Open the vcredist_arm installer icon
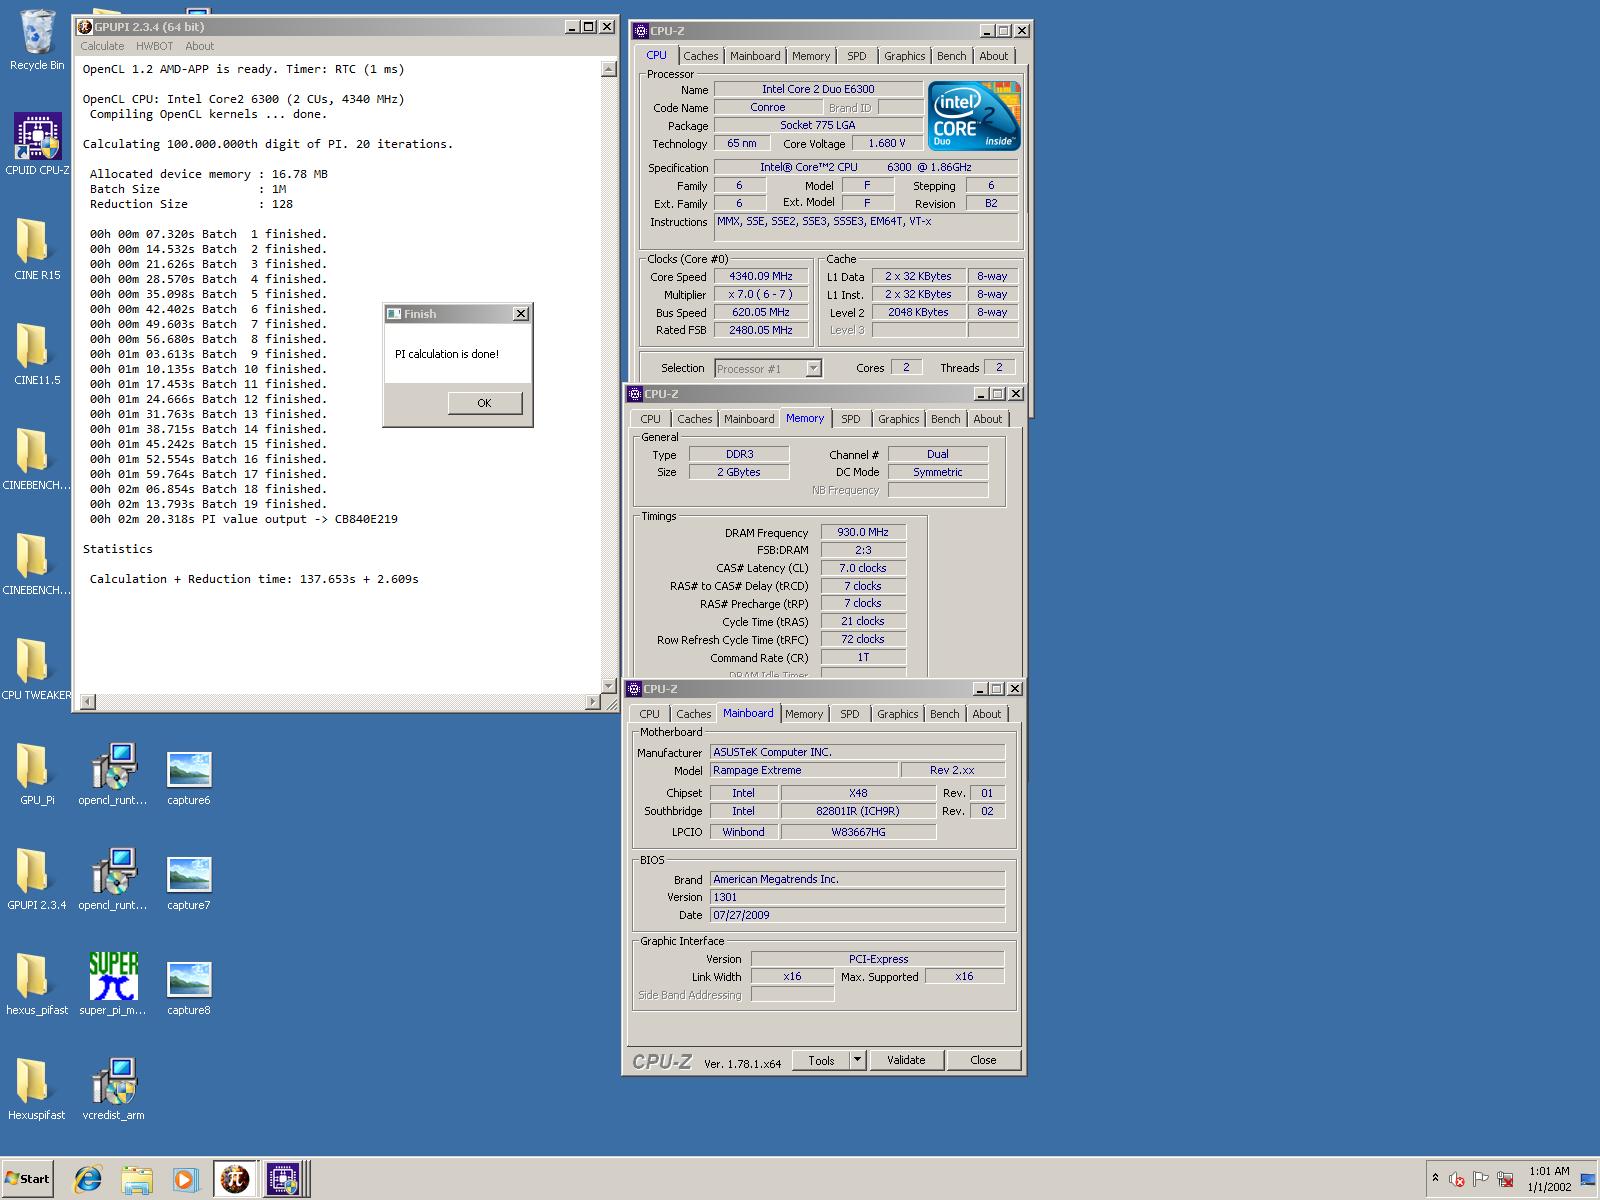This screenshot has width=1600, height=1200. coord(113,1090)
